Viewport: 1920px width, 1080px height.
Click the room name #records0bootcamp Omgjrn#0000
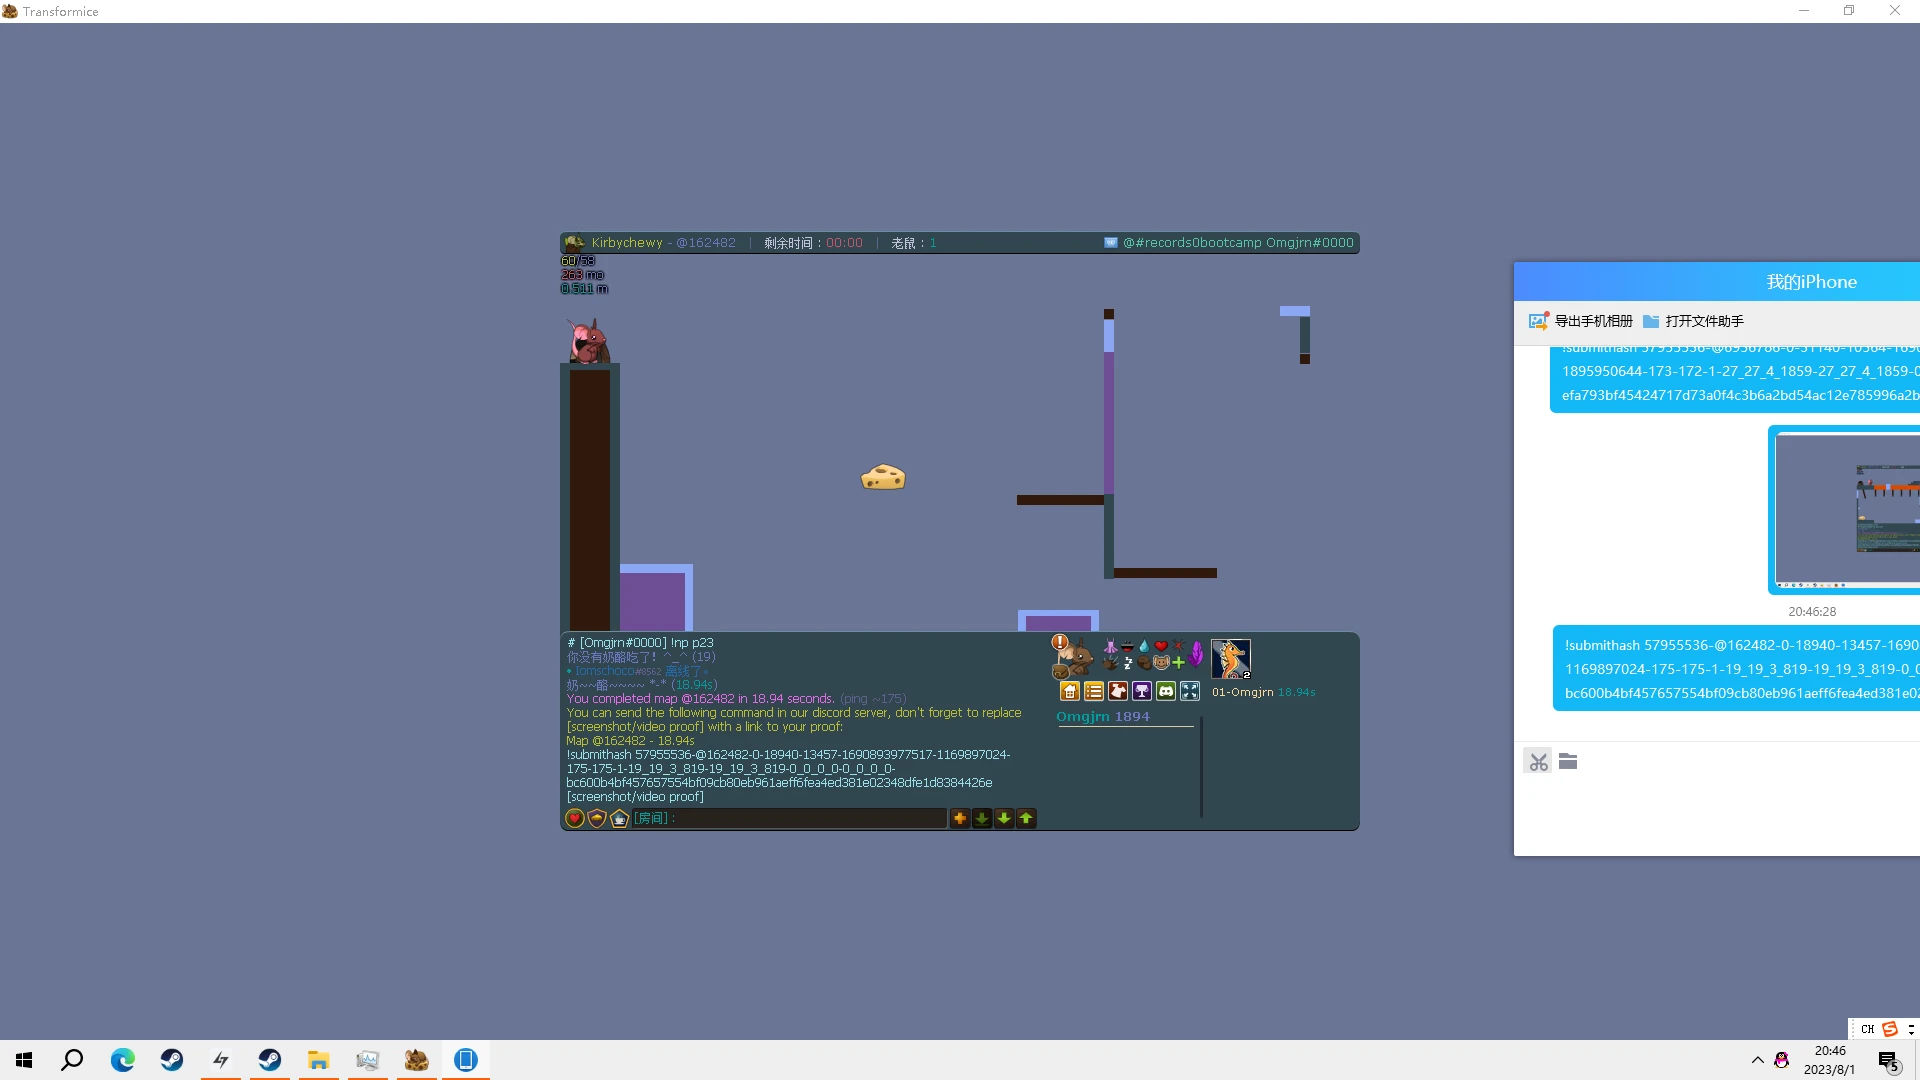(1238, 243)
